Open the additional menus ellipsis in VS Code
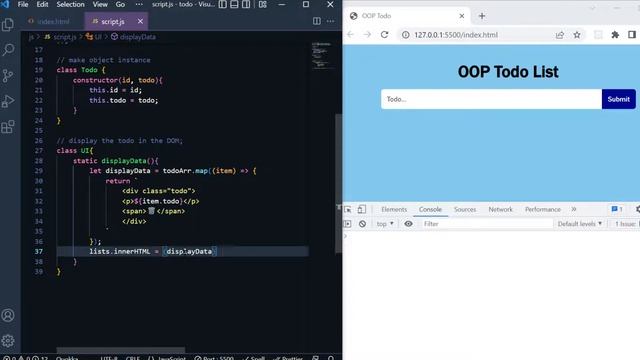 139,4
